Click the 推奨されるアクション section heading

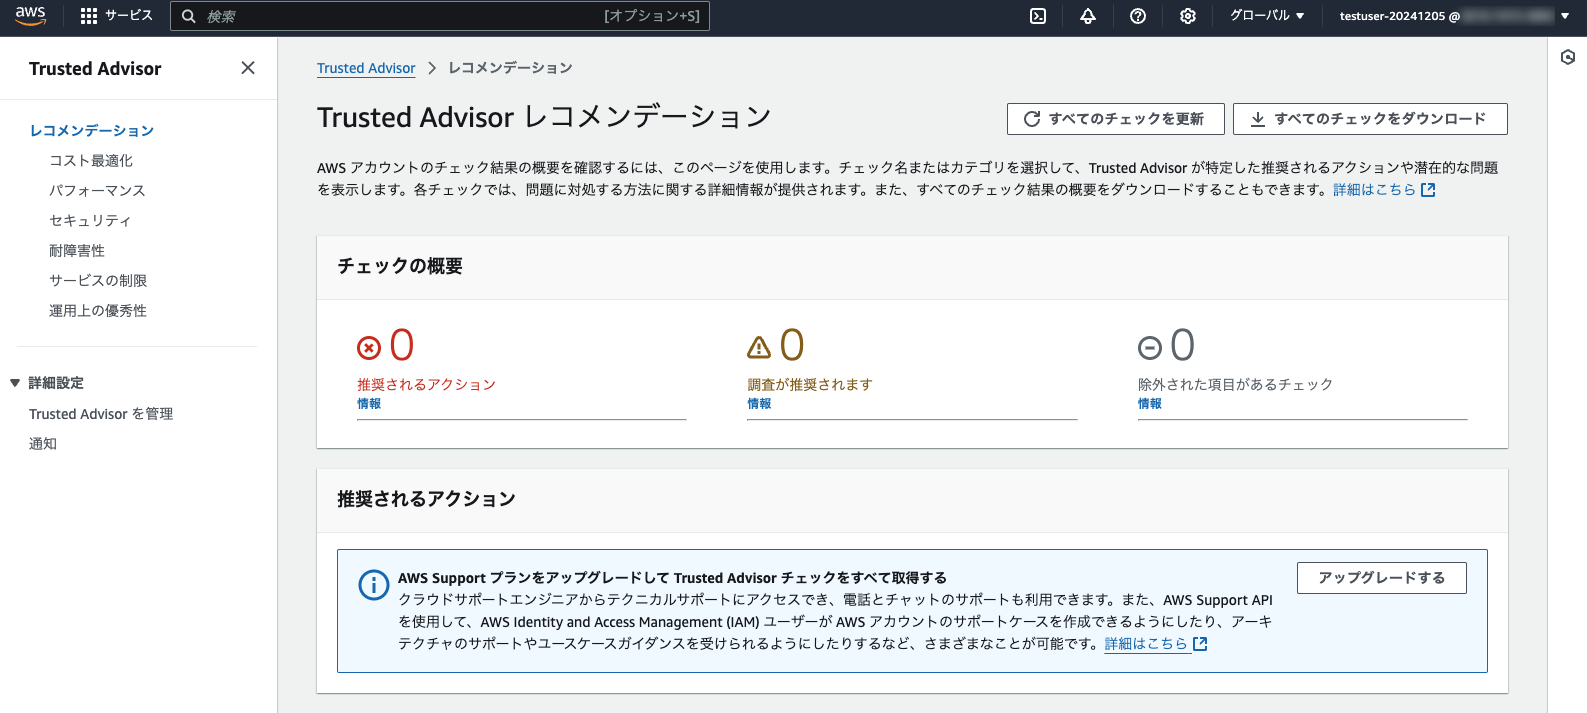coord(426,499)
